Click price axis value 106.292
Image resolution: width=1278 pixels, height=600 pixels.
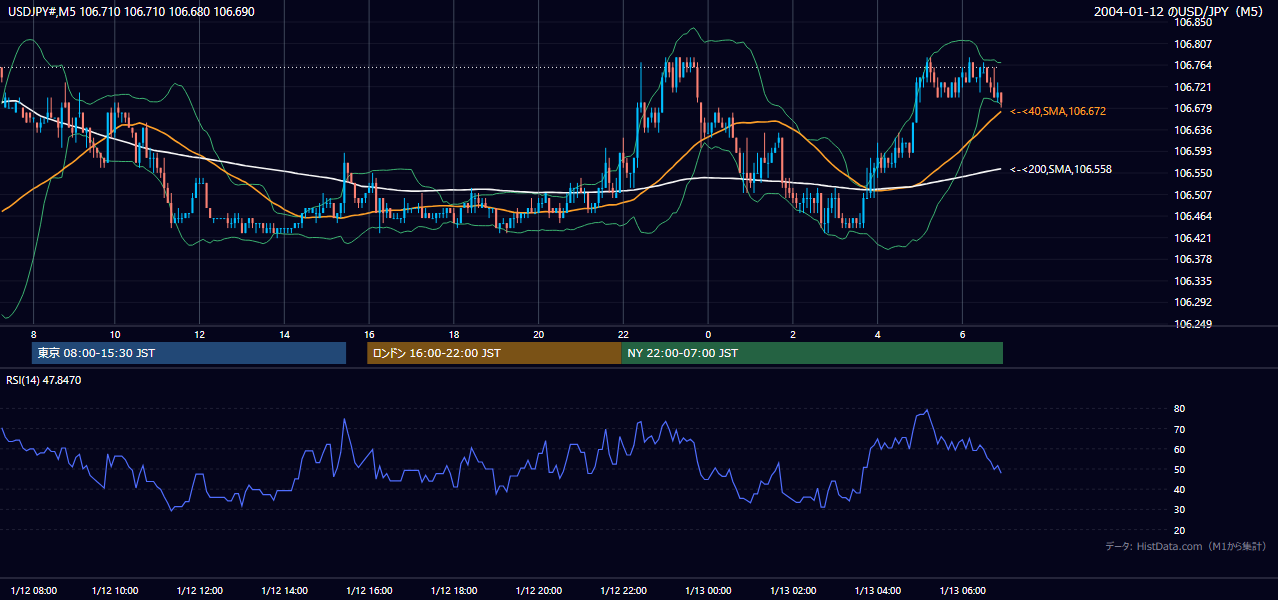pos(1192,302)
